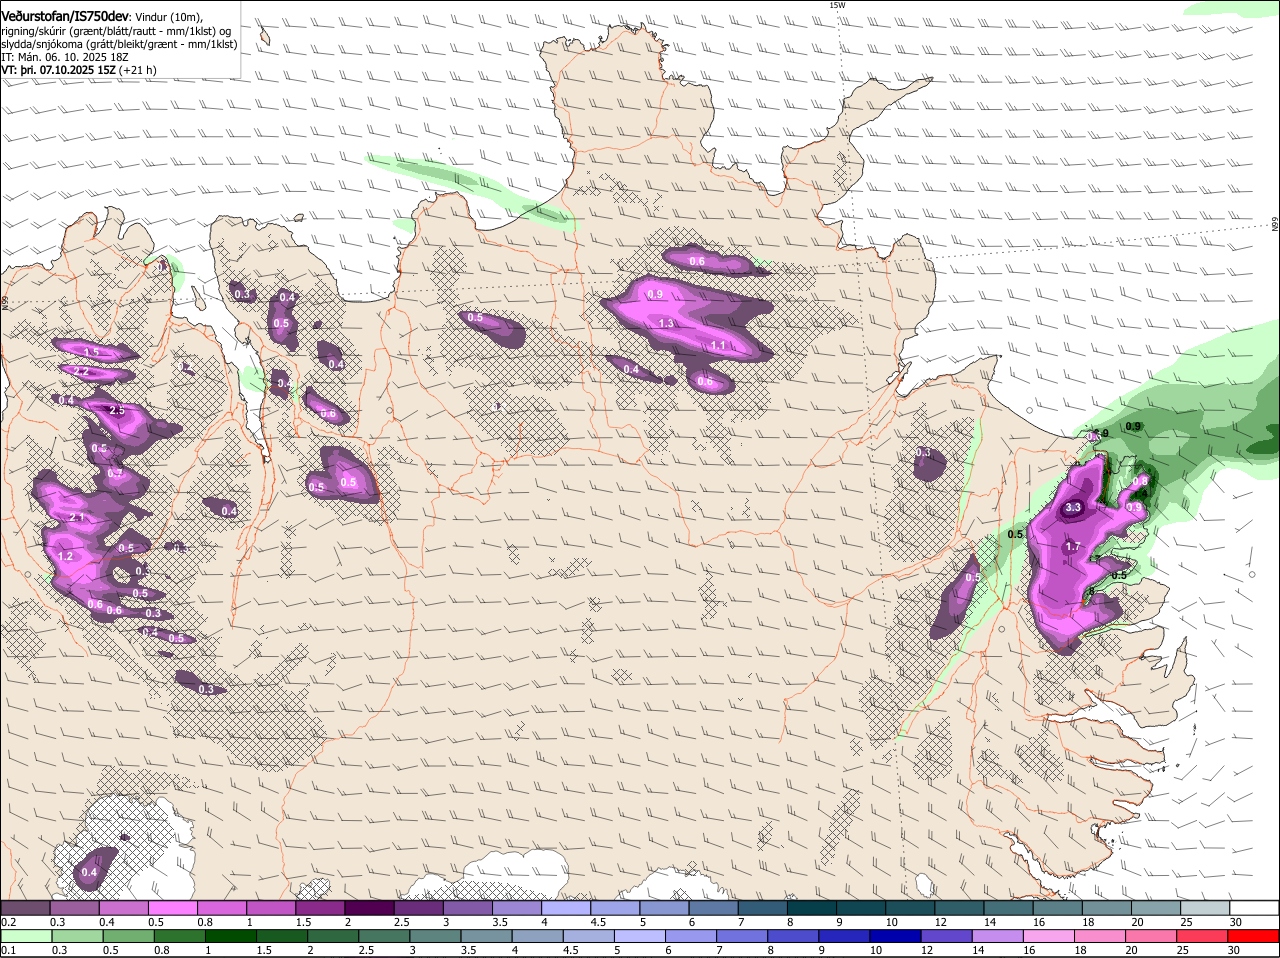
Task: Click the (+21 h) forecast offset text
Action: (x=138, y=70)
